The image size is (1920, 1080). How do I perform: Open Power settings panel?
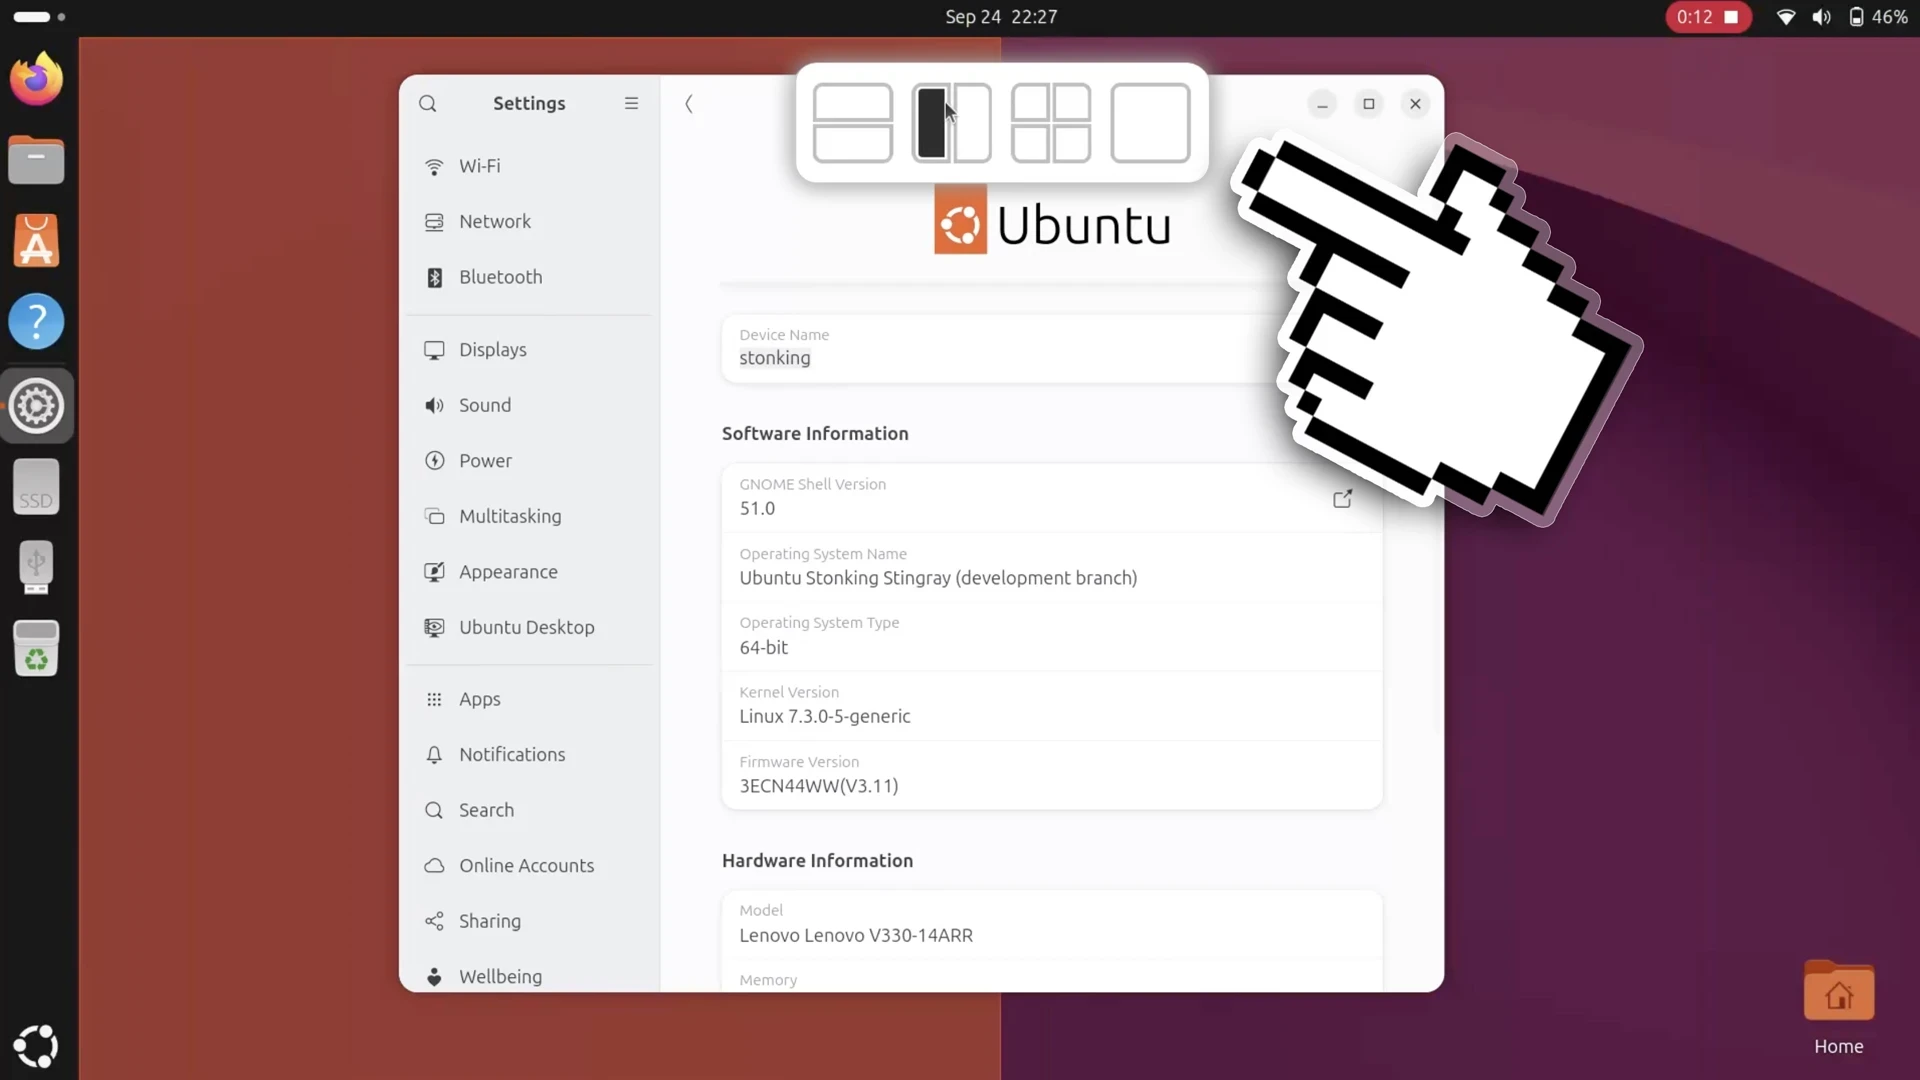(530, 461)
